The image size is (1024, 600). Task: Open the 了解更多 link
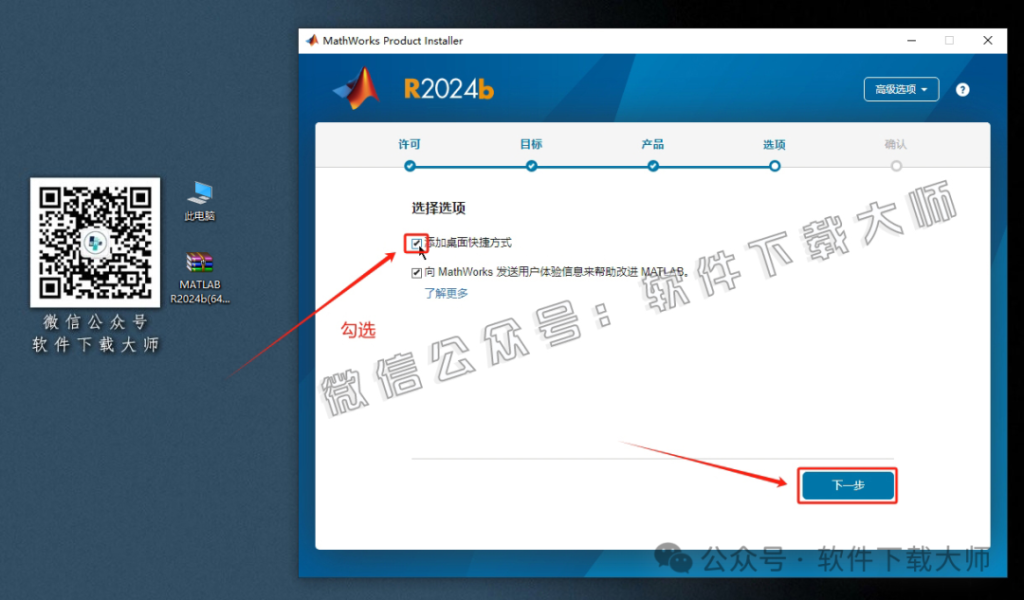(x=446, y=294)
